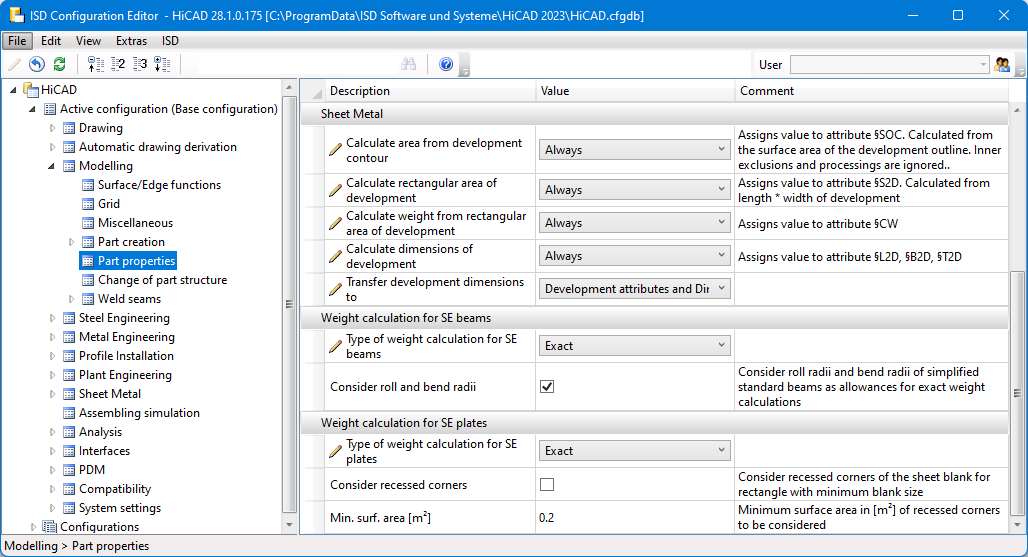Click the Comment column header
The height and width of the screenshot is (557, 1028).
pyautogui.click(x=871, y=91)
